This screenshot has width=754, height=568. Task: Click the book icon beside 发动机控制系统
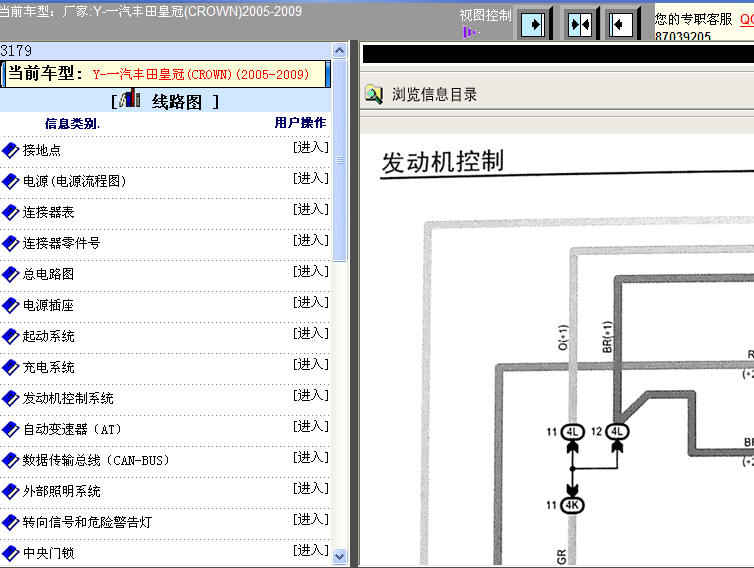point(10,399)
